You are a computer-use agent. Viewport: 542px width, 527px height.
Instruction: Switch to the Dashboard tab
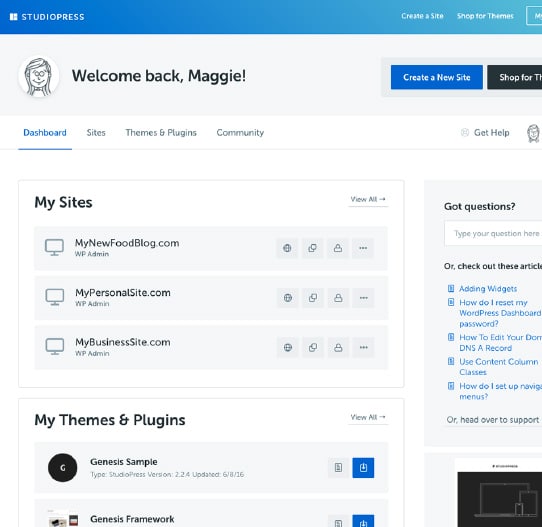pos(45,133)
